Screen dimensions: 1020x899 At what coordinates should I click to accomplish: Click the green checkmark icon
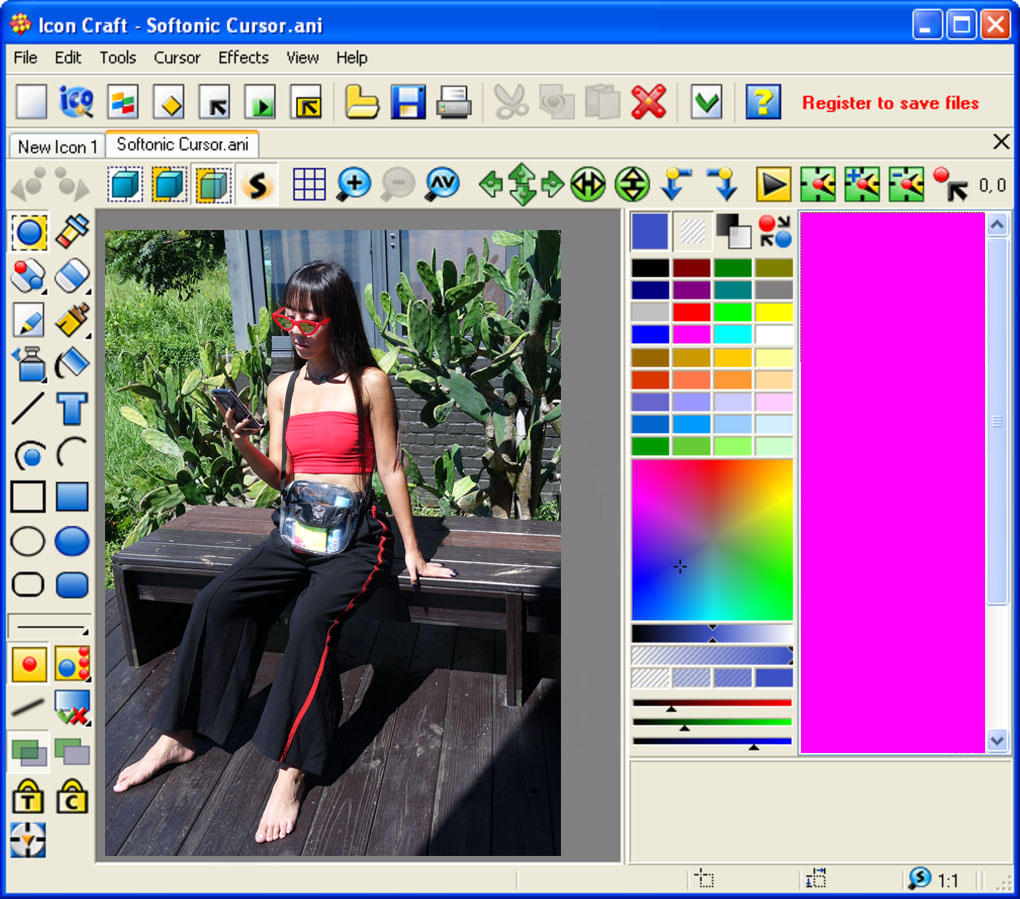click(x=706, y=102)
